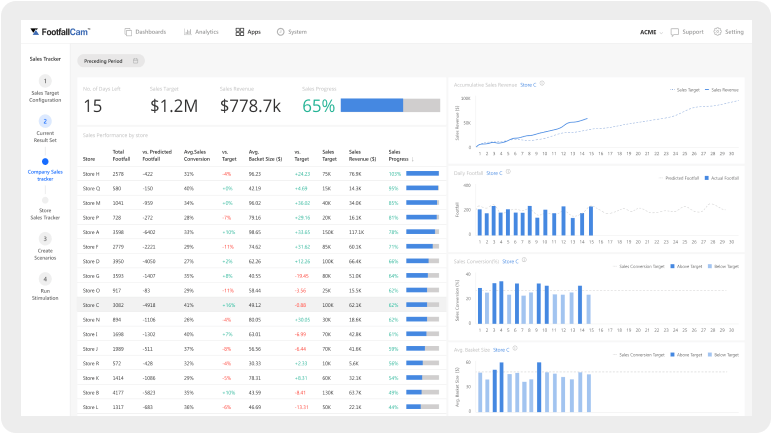
Task: Select step 4 Run Stimulation
Action: pos(45,287)
